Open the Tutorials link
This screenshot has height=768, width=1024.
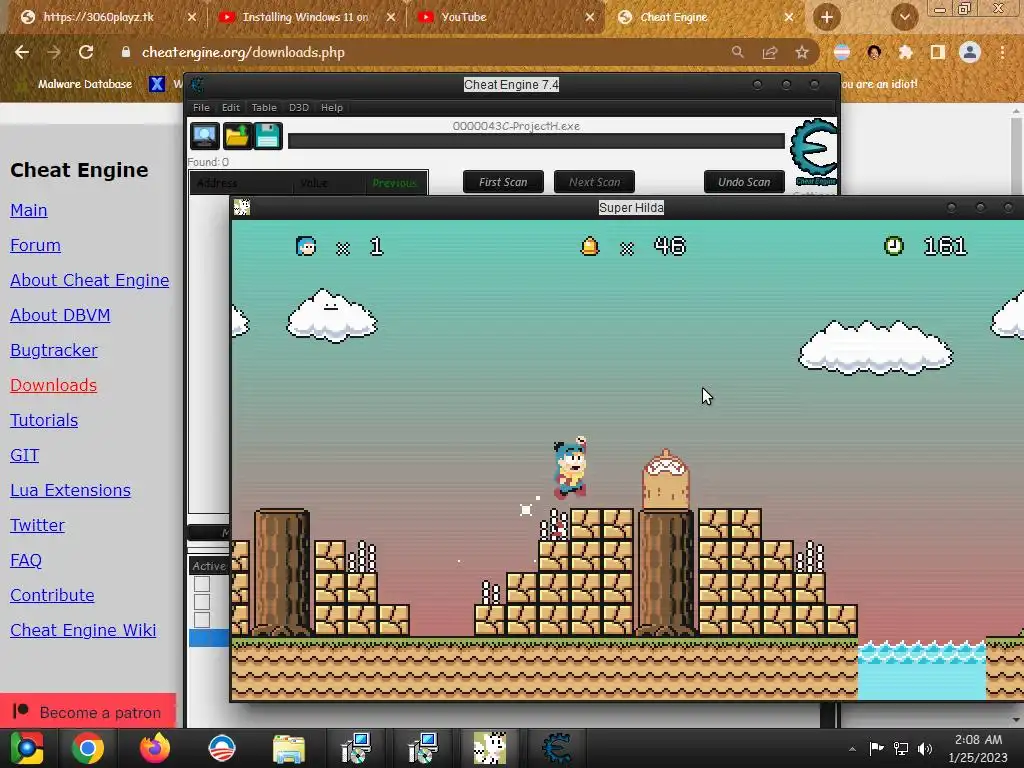pos(44,421)
